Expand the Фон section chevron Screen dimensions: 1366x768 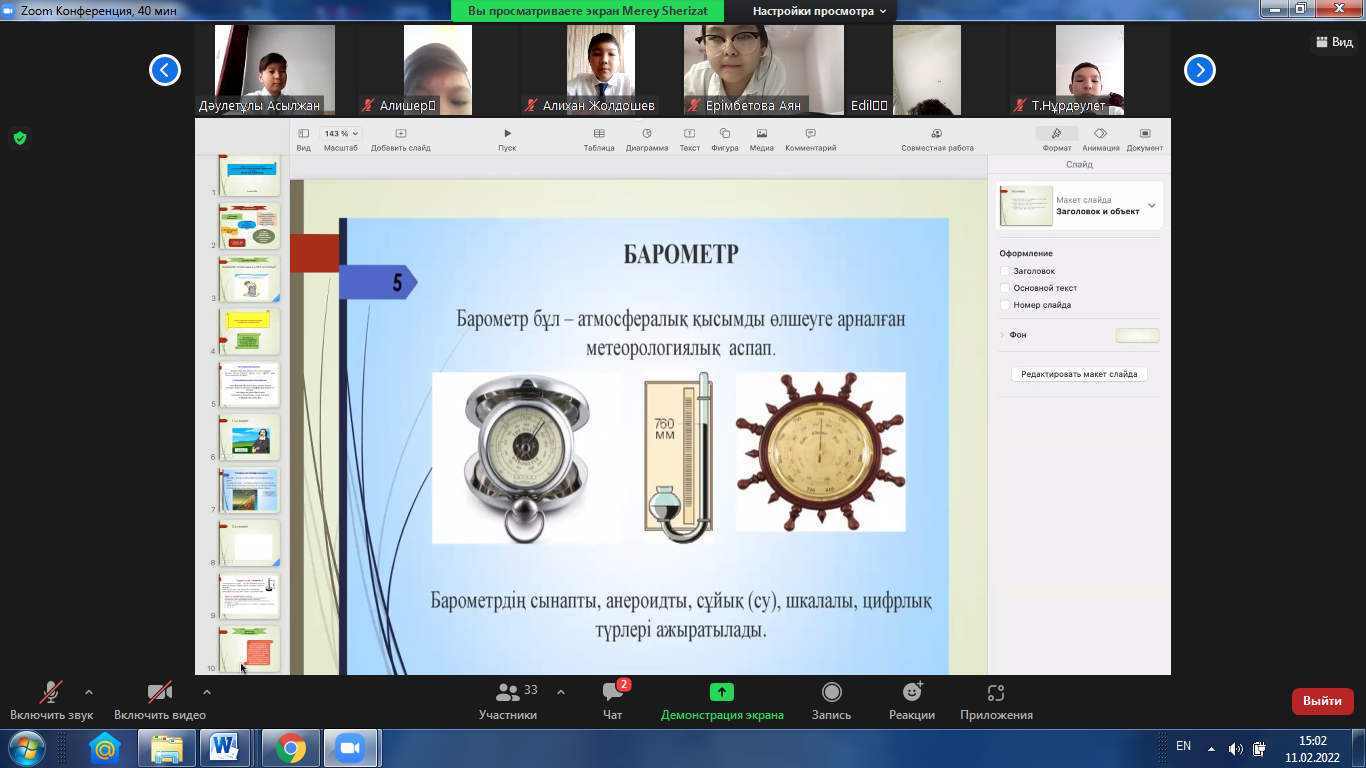1002,335
